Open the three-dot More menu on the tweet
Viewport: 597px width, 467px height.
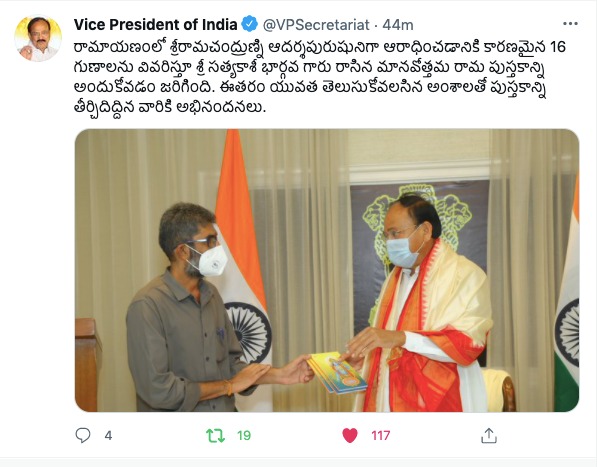(570, 24)
